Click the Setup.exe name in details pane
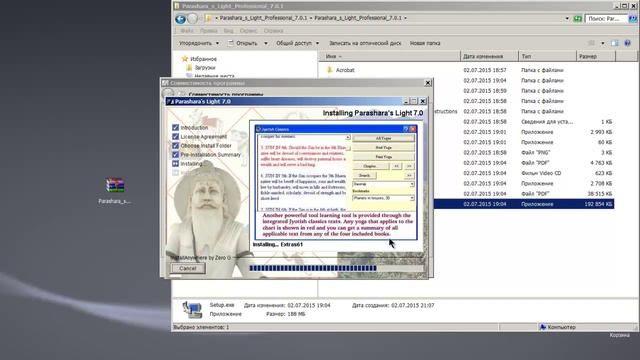640x360 pixels. click(222, 305)
